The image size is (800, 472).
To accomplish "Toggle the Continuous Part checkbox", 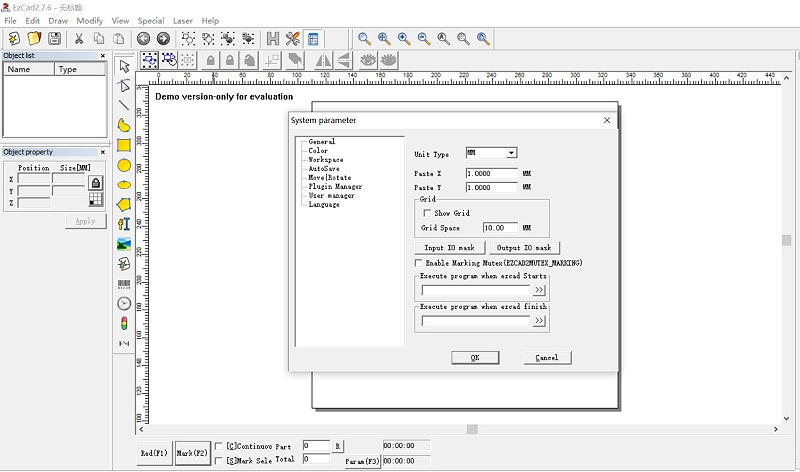I will [x=219, y=446].
